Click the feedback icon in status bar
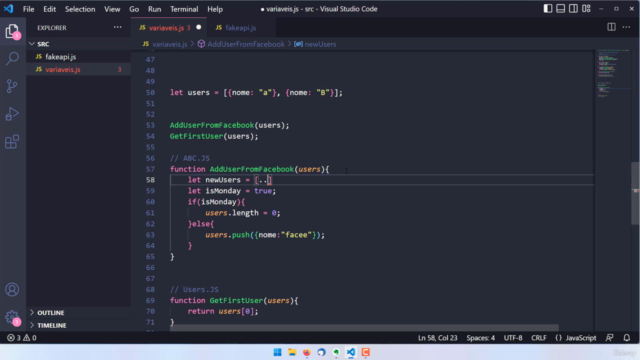This screenshot has height=360, width=640. coord(609,338)
